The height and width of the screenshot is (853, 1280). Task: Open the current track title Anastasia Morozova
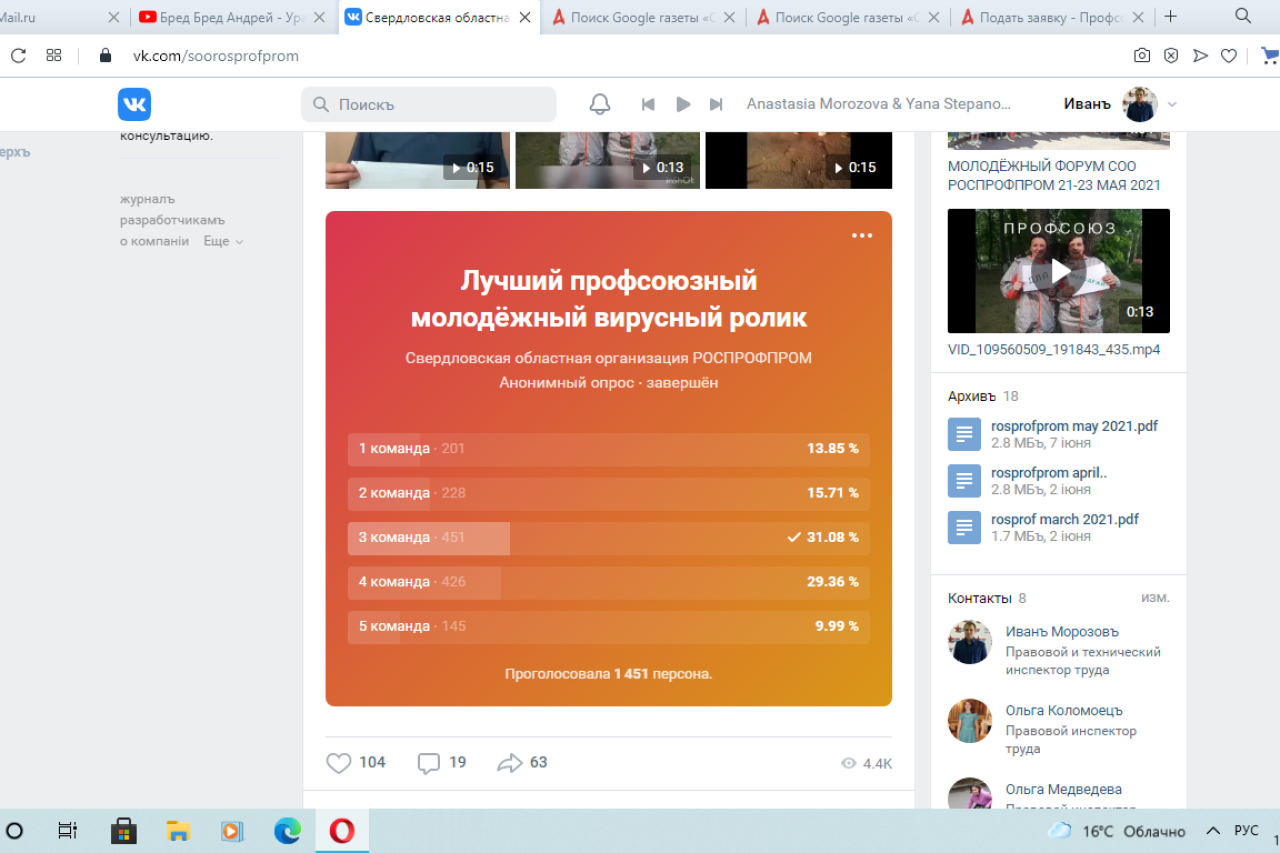coord(879,104)
